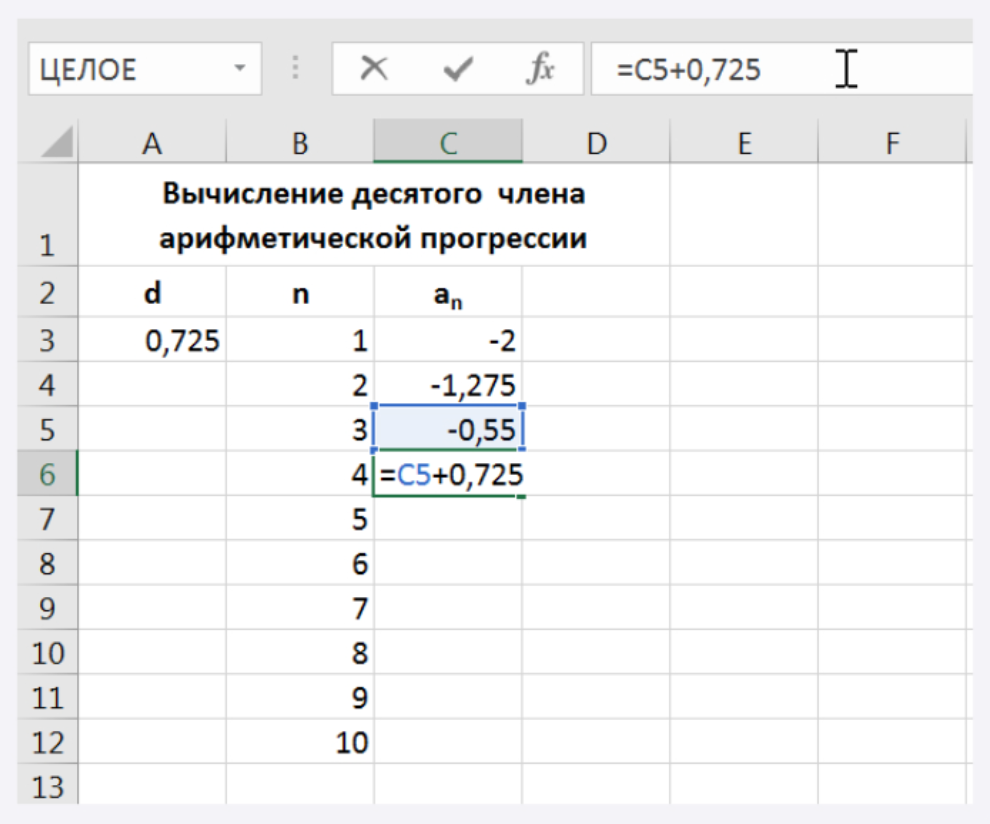Select column E header
The width and height of the screenshot is (990, 824).
point(743,144)
